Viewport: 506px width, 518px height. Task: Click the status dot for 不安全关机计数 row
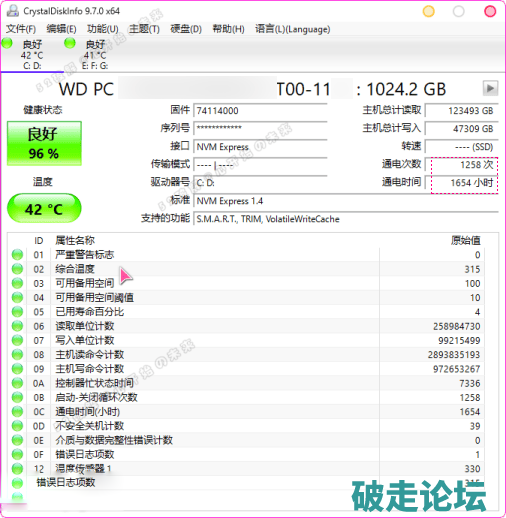click(x=17, y=426)
